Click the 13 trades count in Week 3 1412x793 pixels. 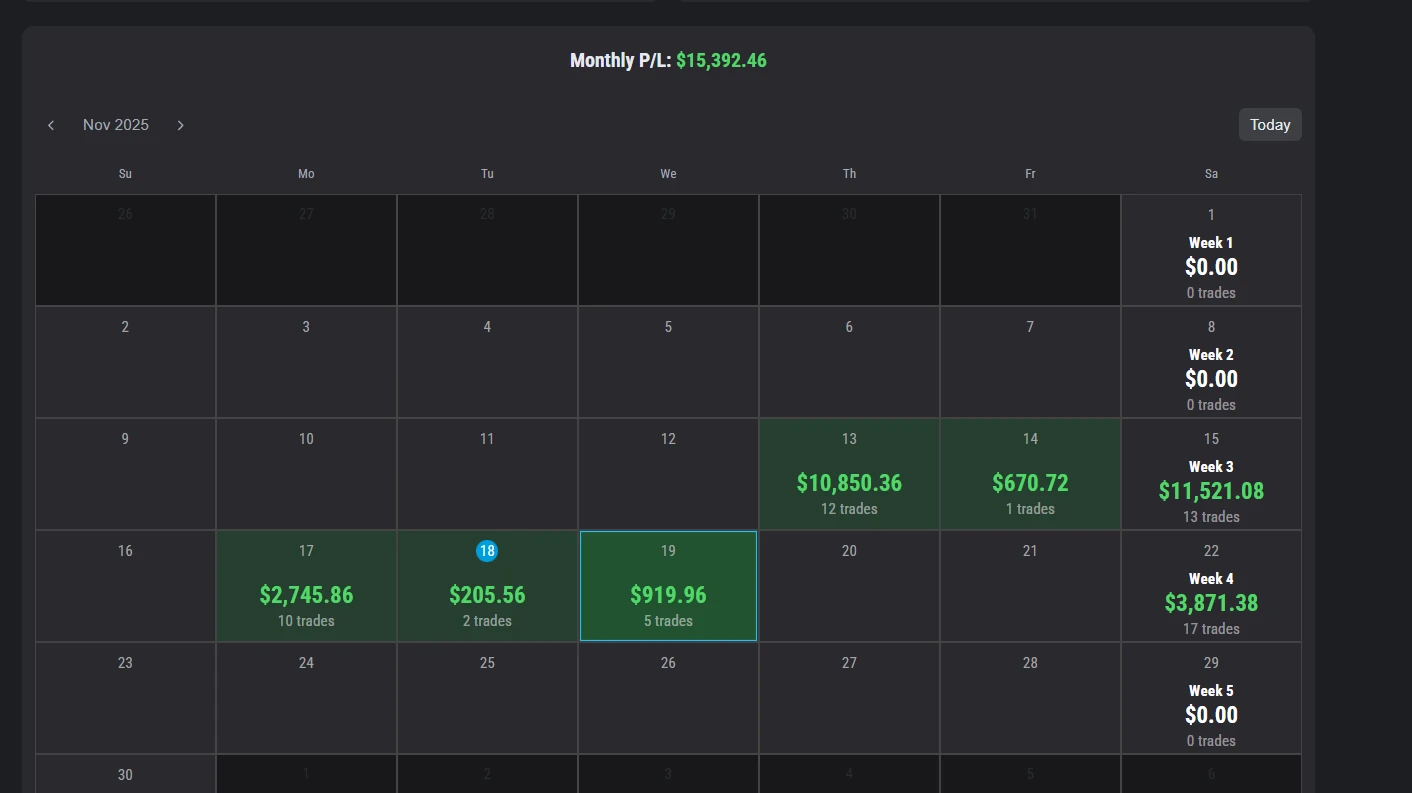coord(1211,517)
